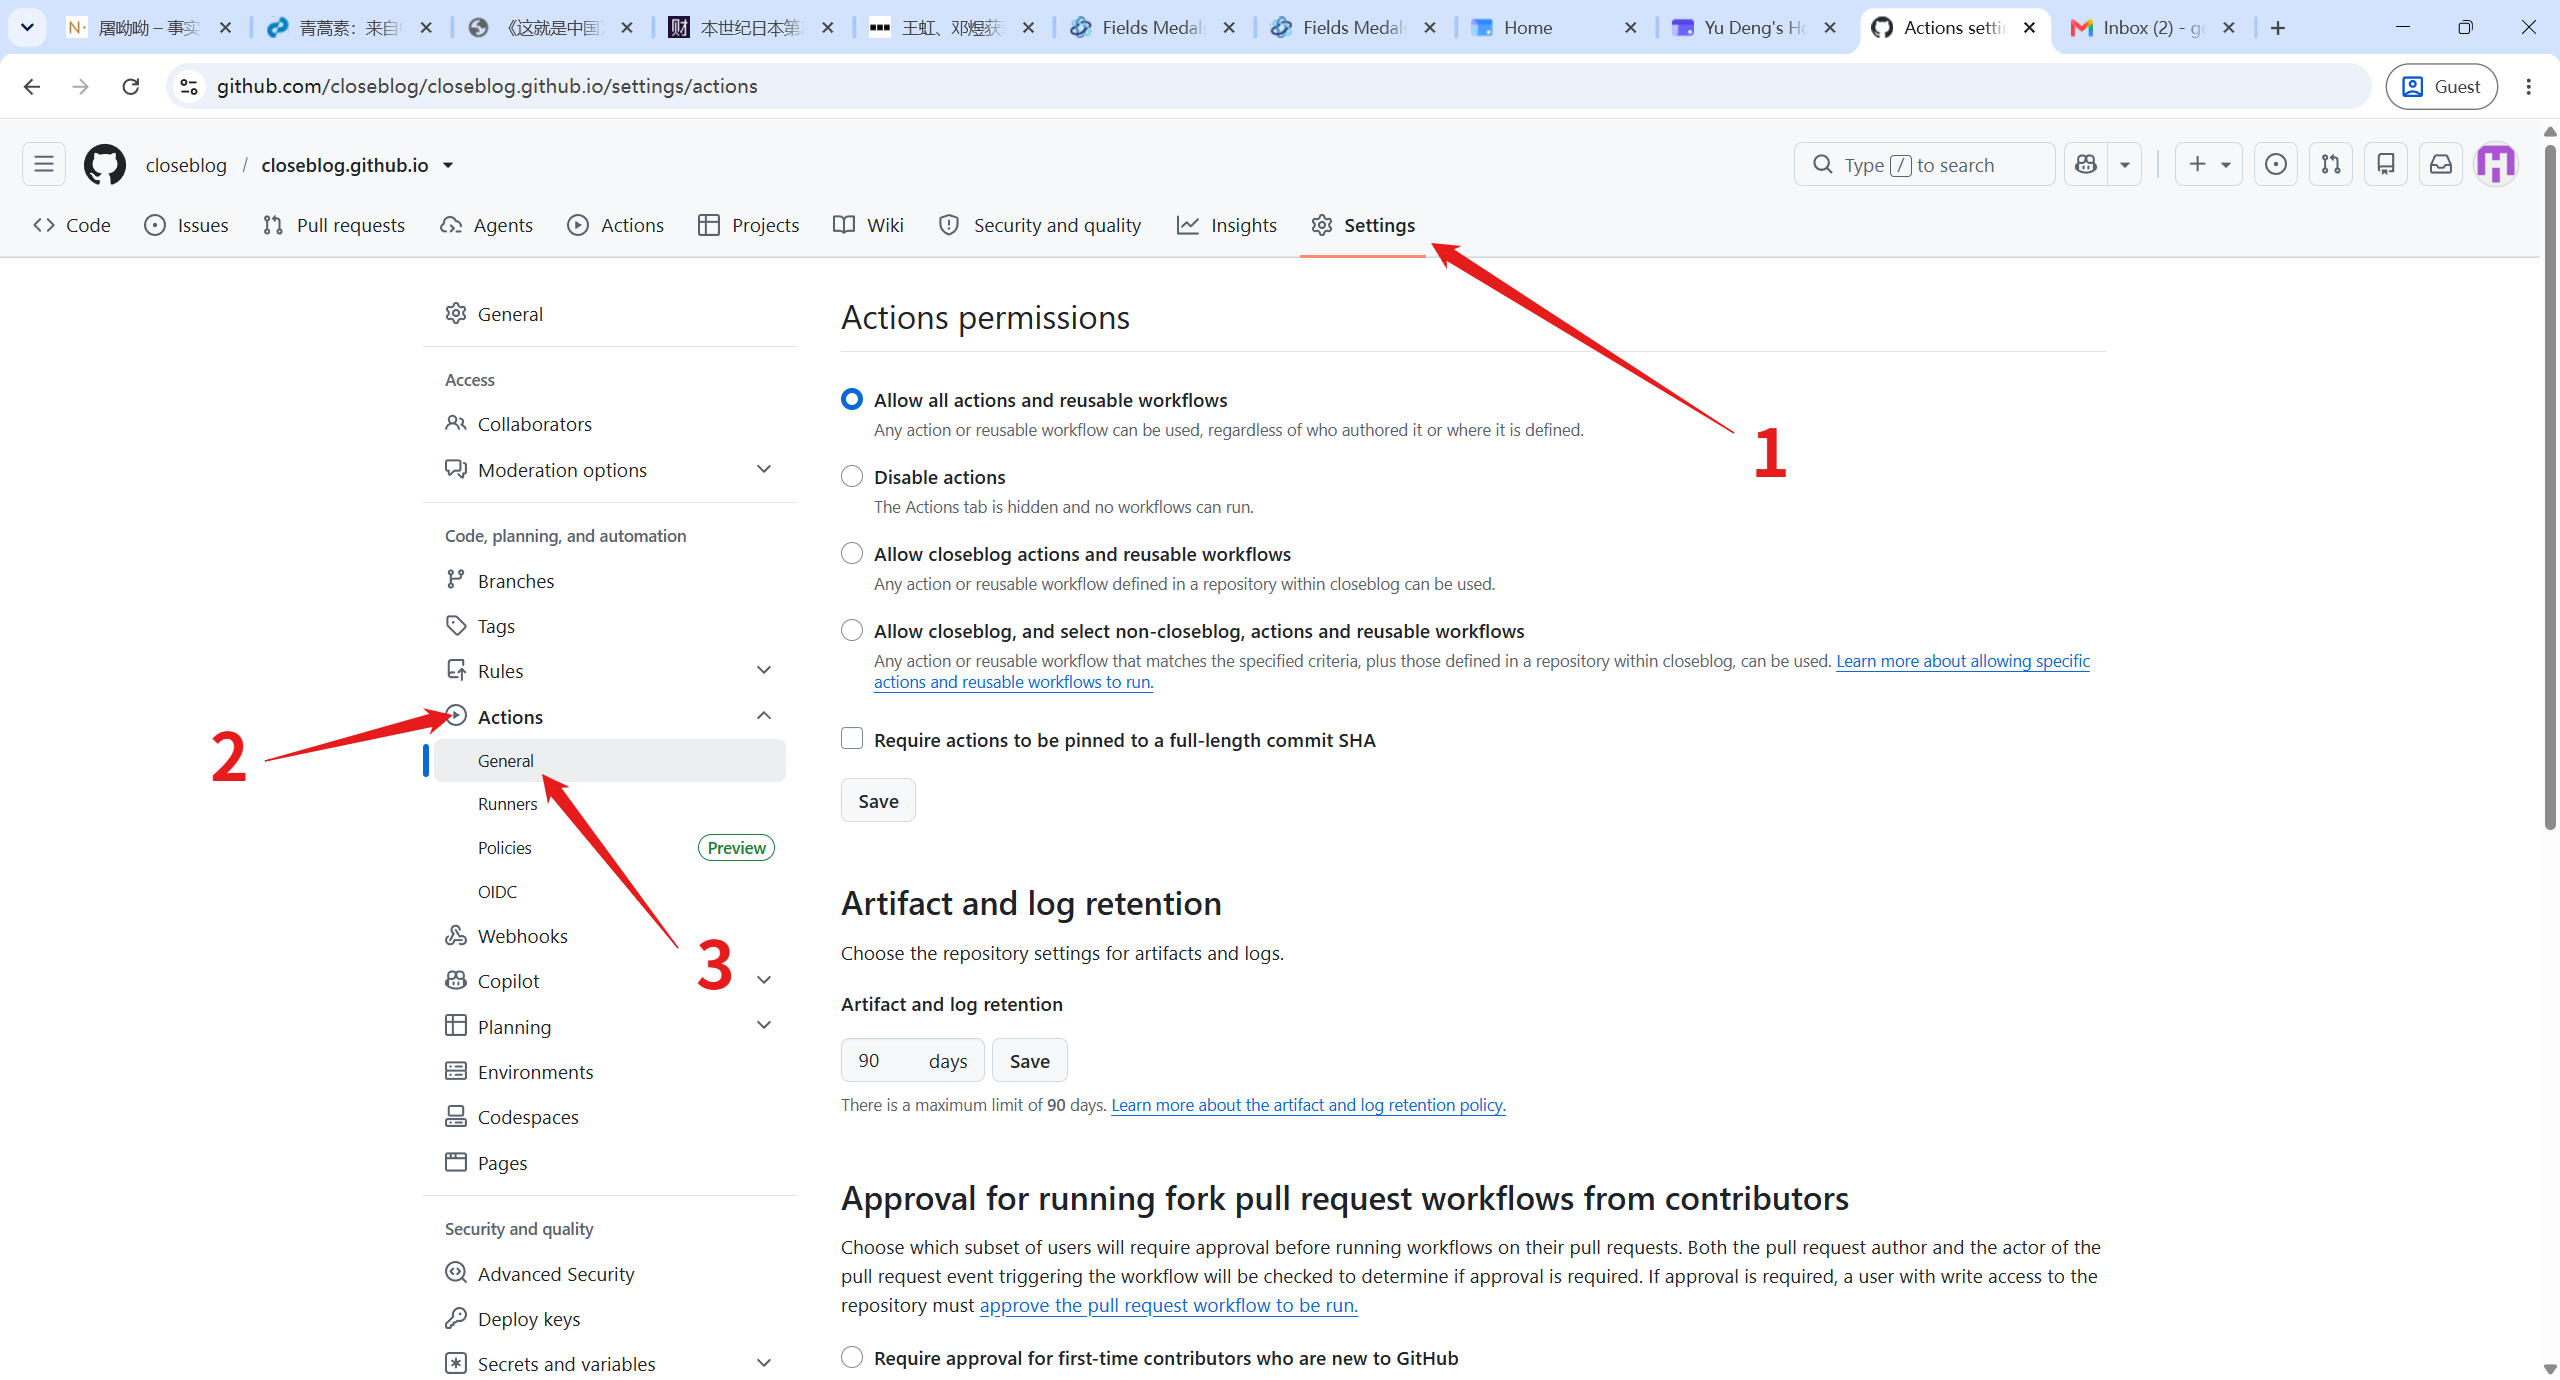Open the Copilot dropdown arrow in header
2560x1380 pixels.
[x=2125, y=164]
